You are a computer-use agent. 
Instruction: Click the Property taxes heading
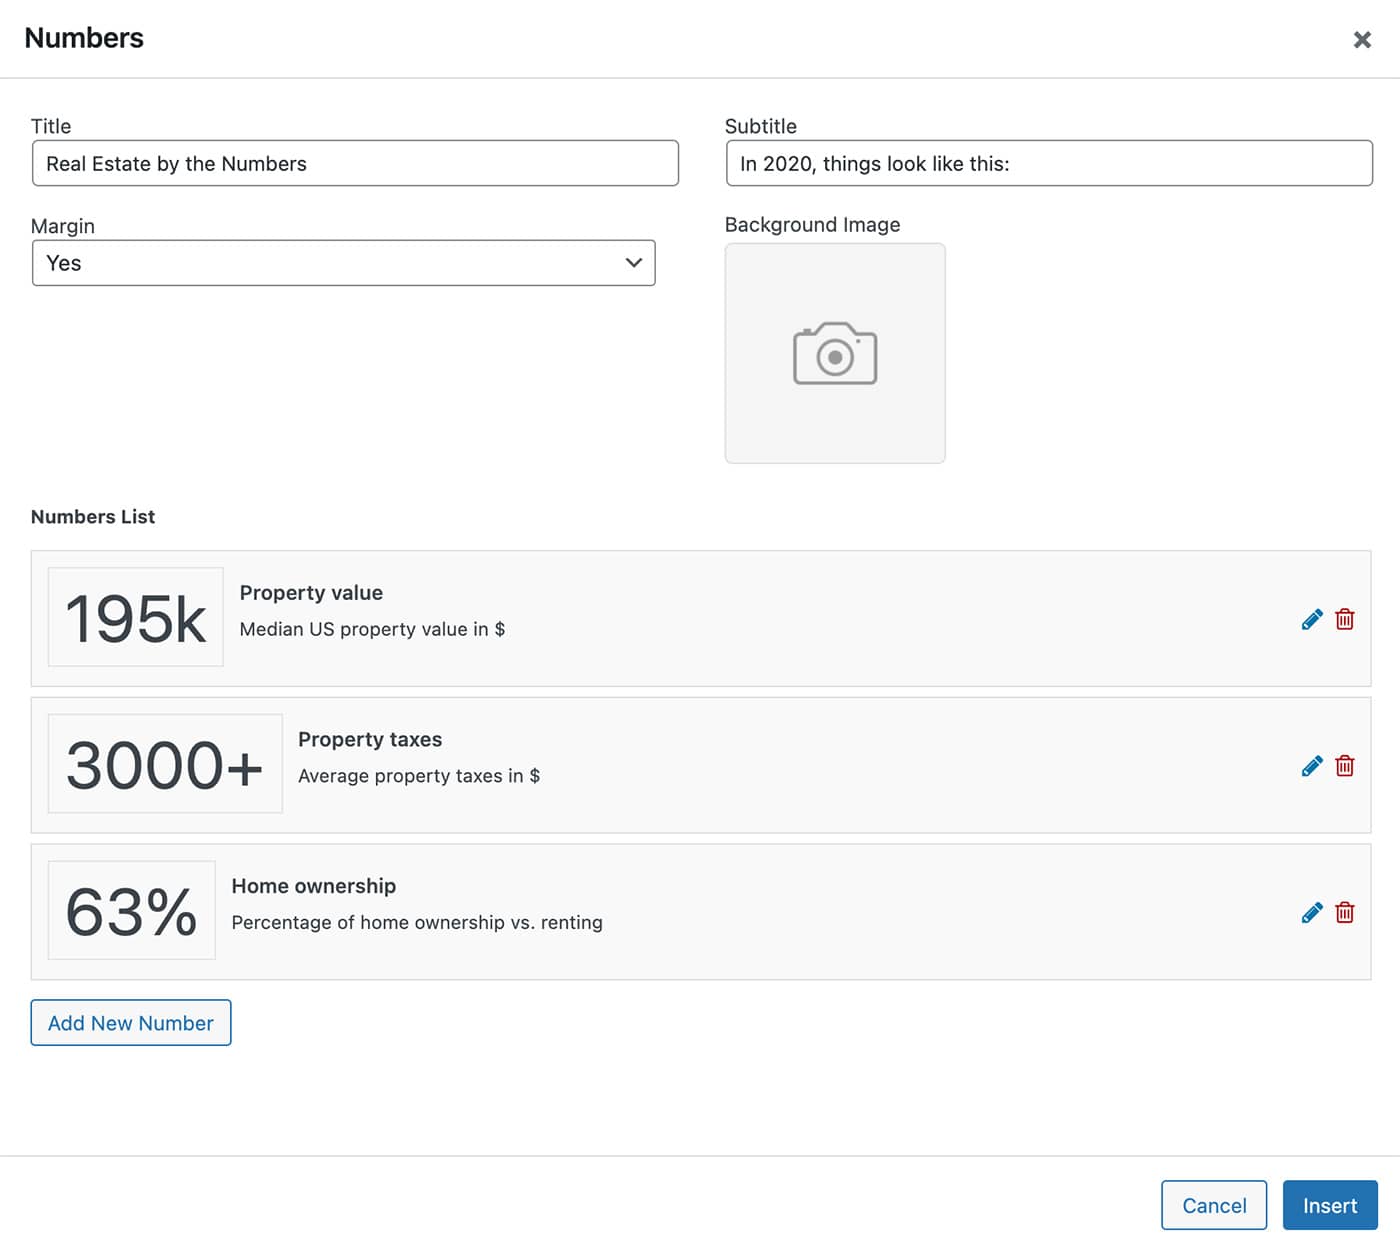click(x=370, y=740)
